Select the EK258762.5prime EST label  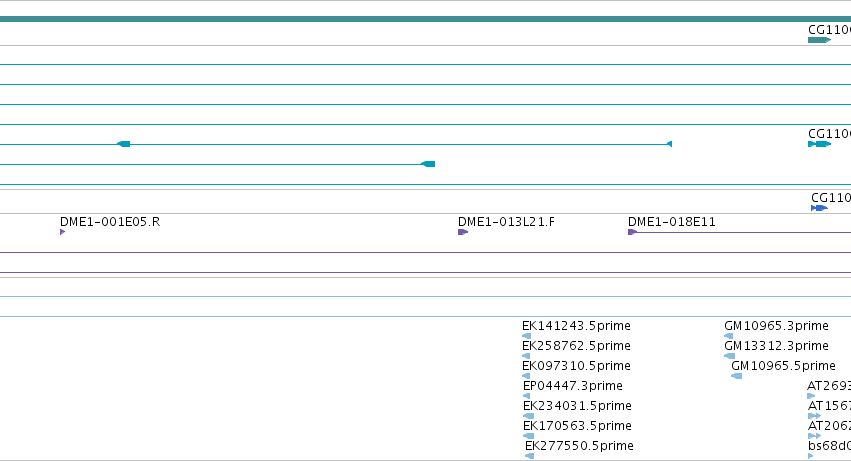576,346
